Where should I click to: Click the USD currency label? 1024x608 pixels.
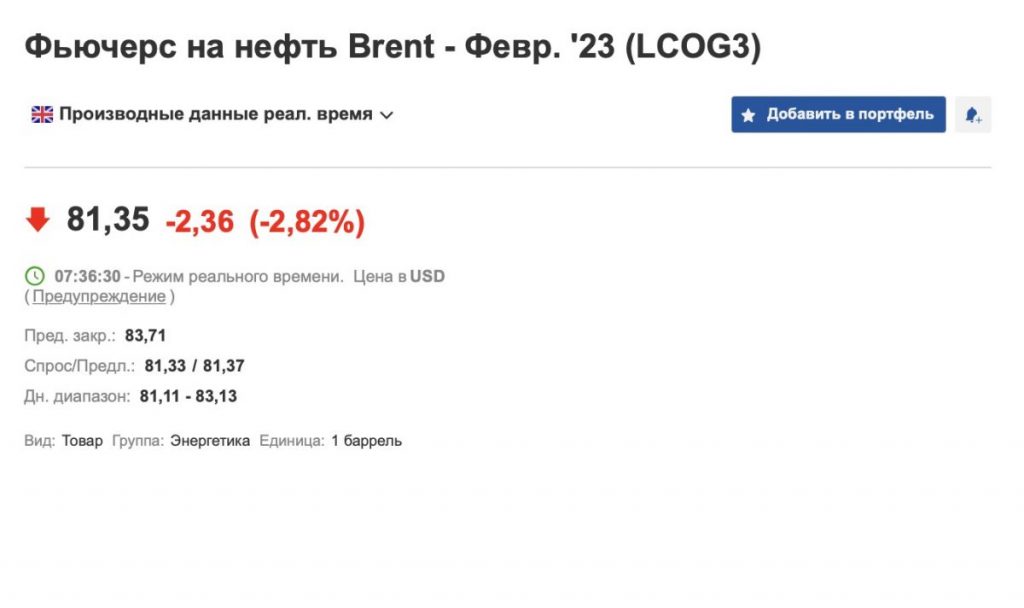[427, 276]
